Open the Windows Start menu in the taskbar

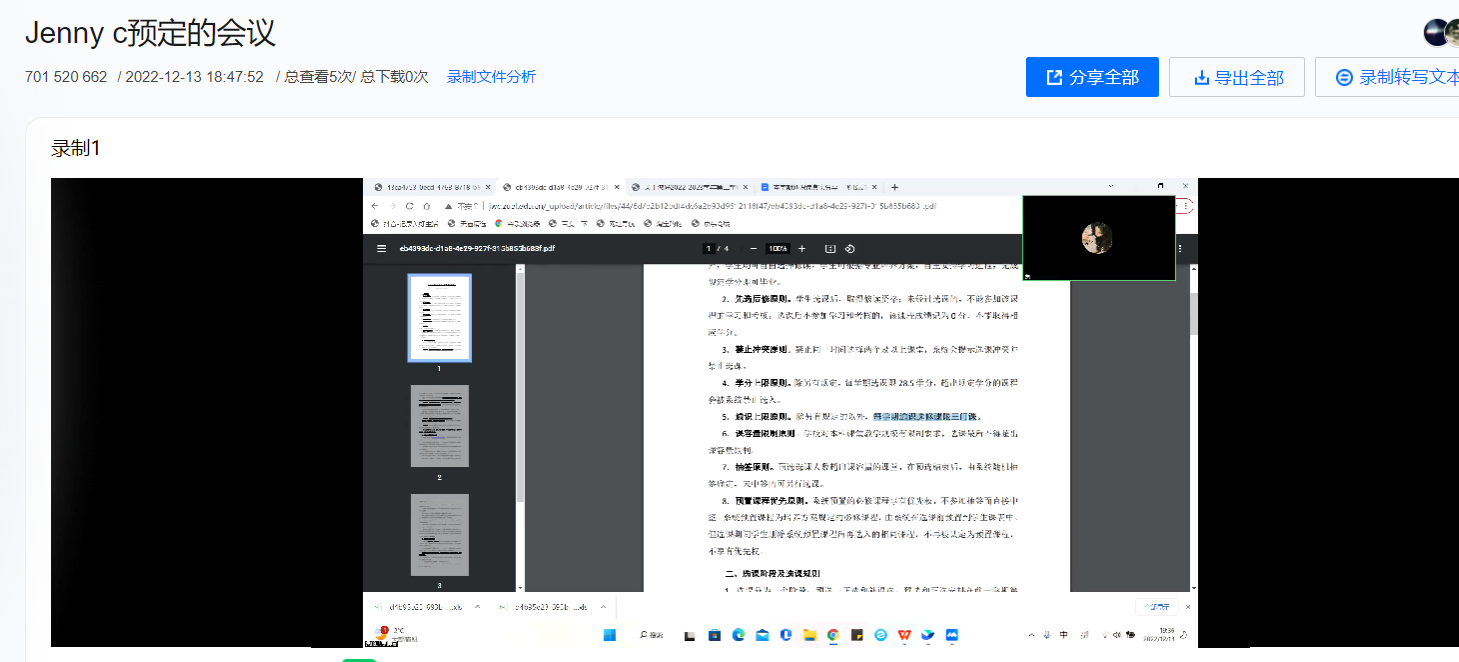point(610,635)
